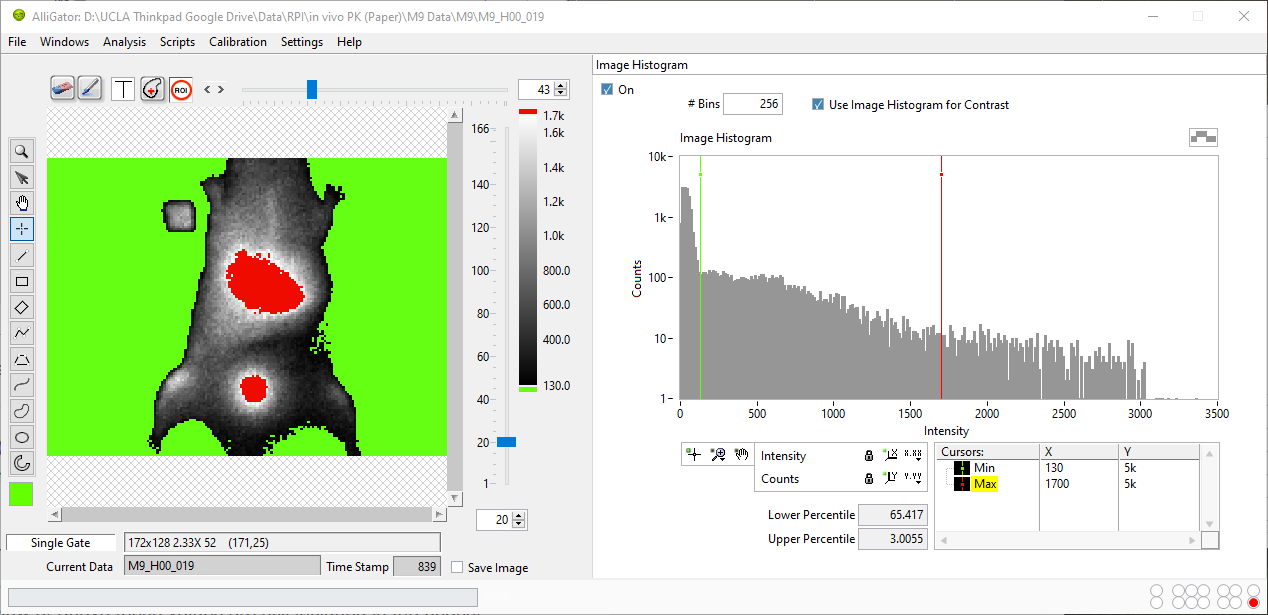Select the rotated rectangle diamond tool

[21, 307]
